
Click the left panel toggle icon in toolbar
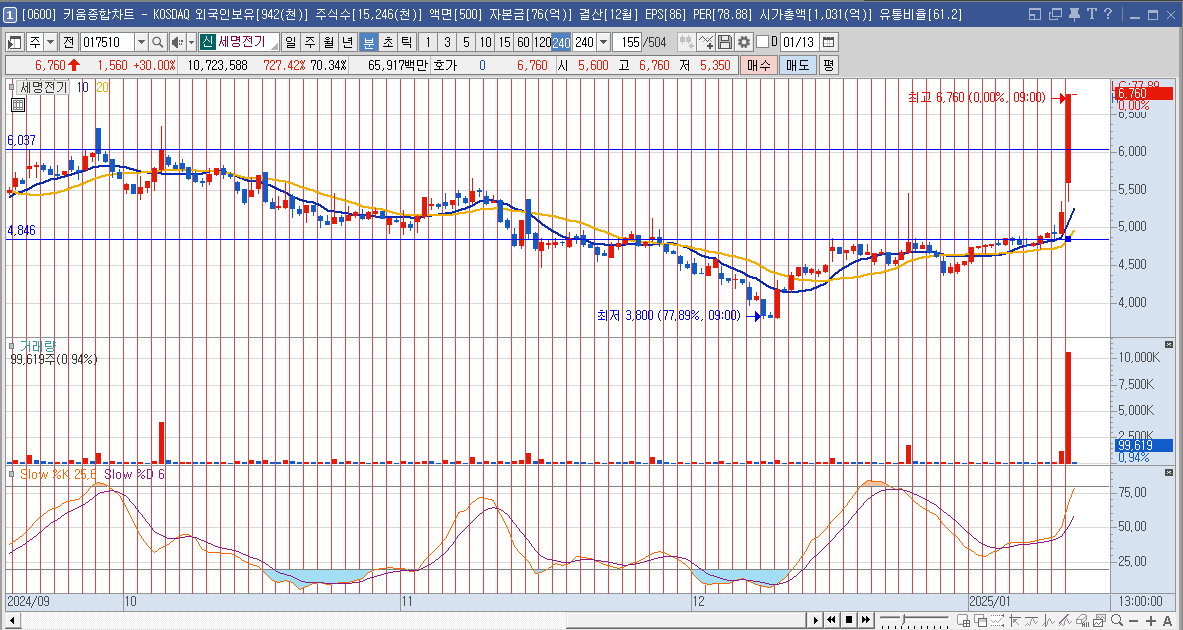(x=15, y=42)
